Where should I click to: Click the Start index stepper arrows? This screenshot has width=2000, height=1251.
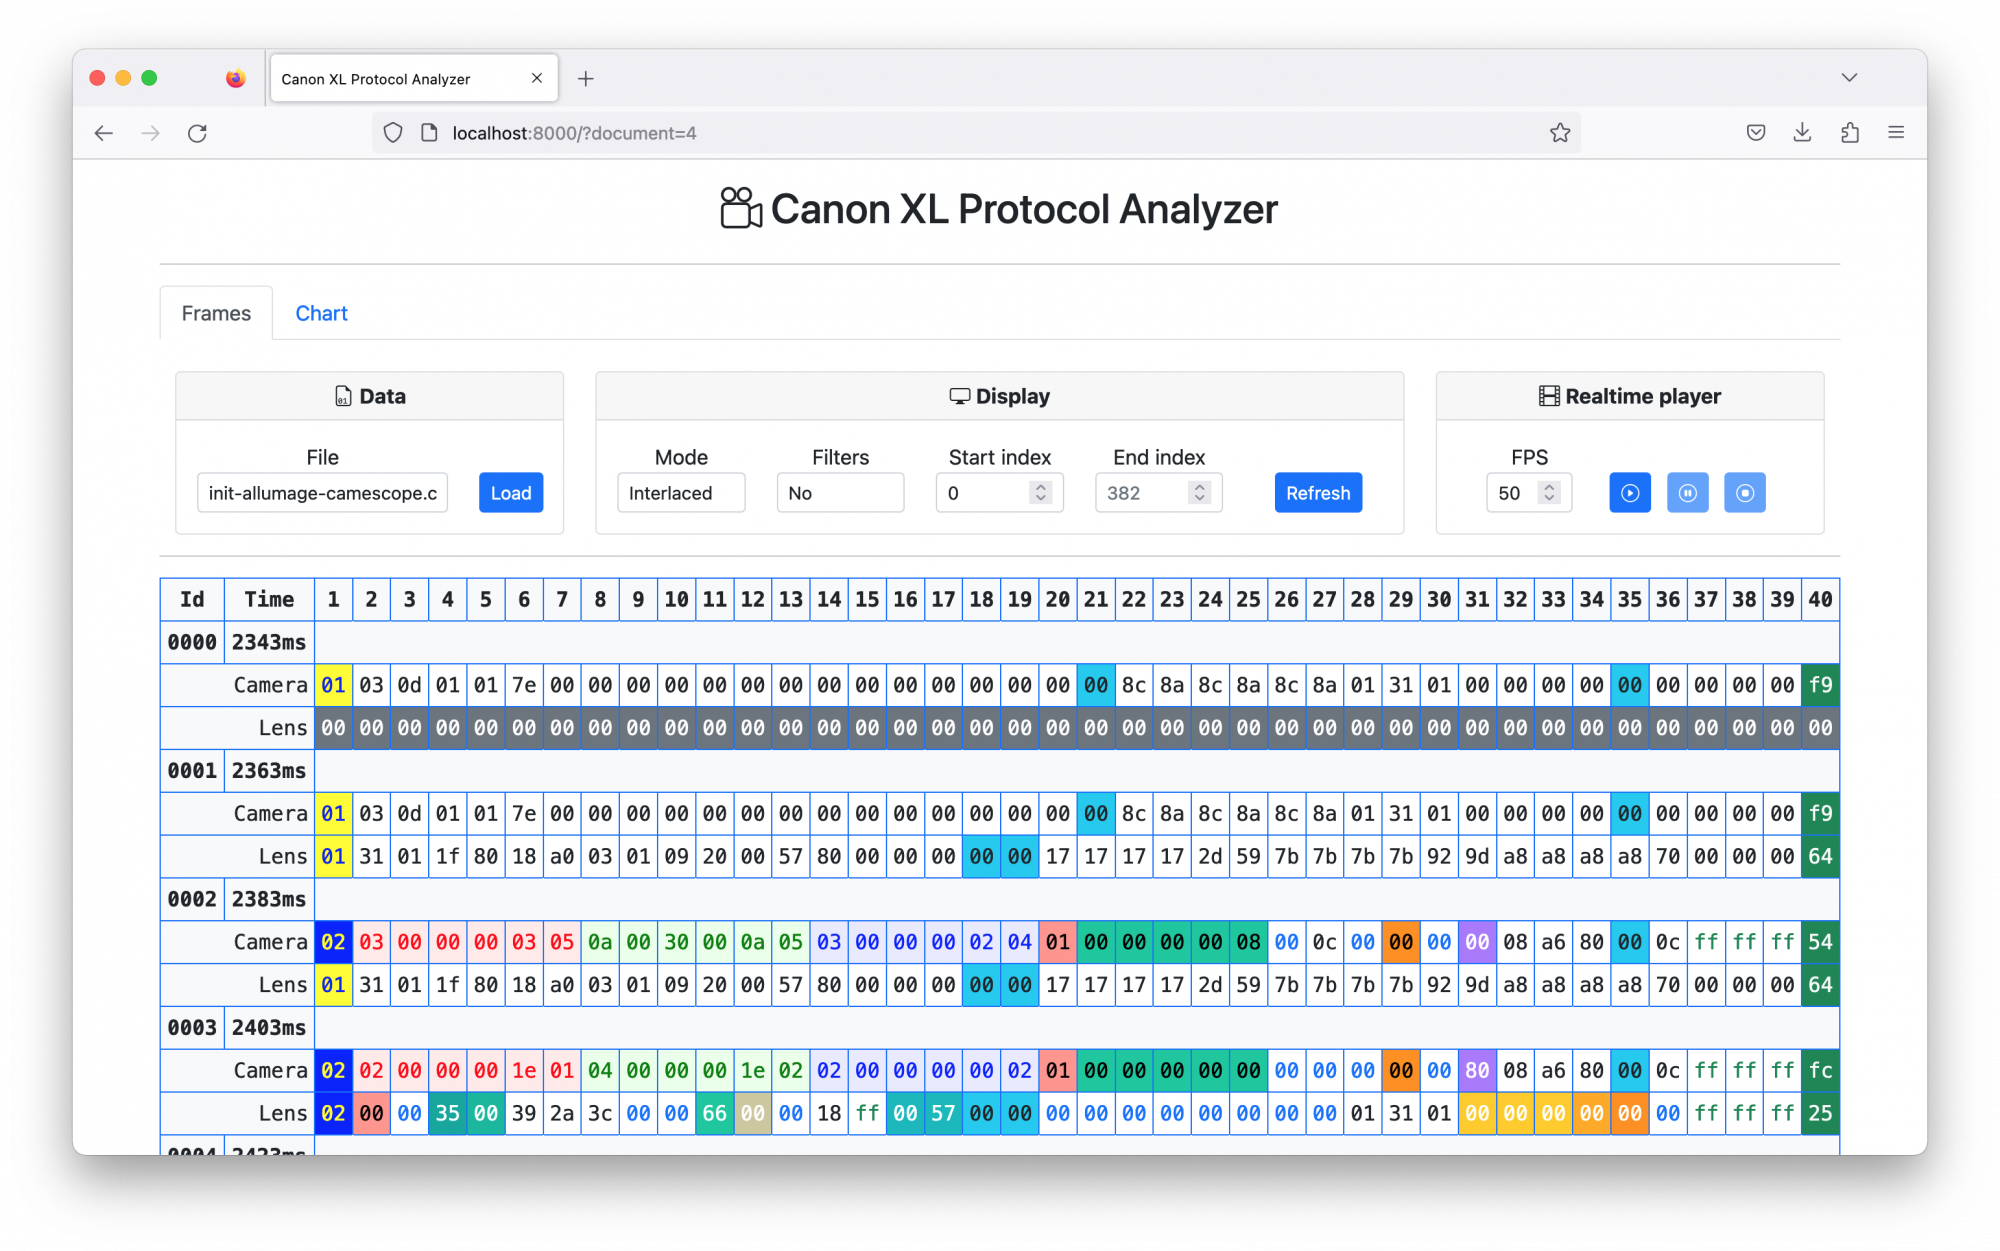(1041, 493)
